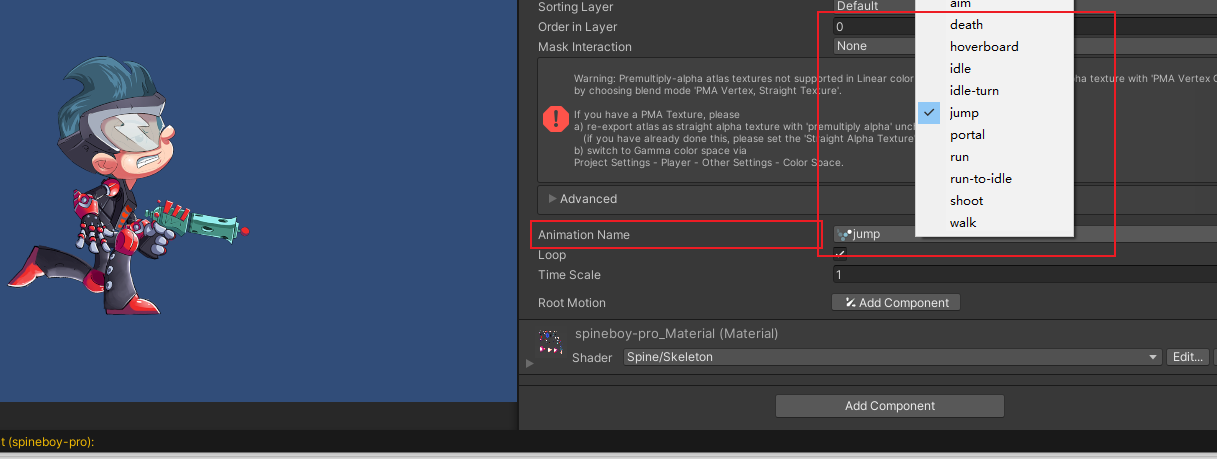Click the shader Edit button
This screenshot has width=1217, height=459.
click(x=1188, y=357)
